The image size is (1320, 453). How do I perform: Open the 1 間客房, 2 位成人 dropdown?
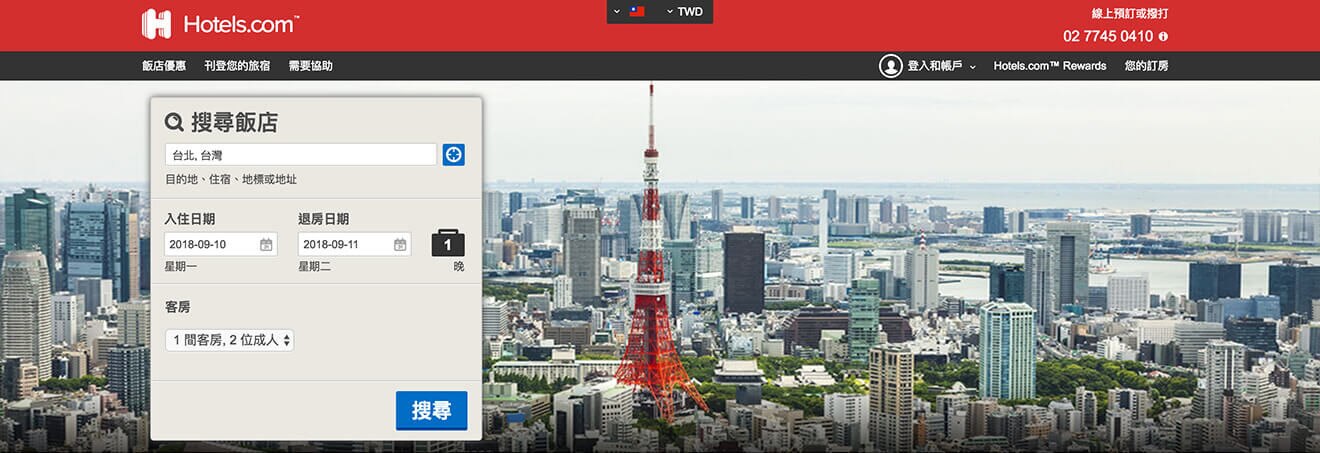click(229, 341)
